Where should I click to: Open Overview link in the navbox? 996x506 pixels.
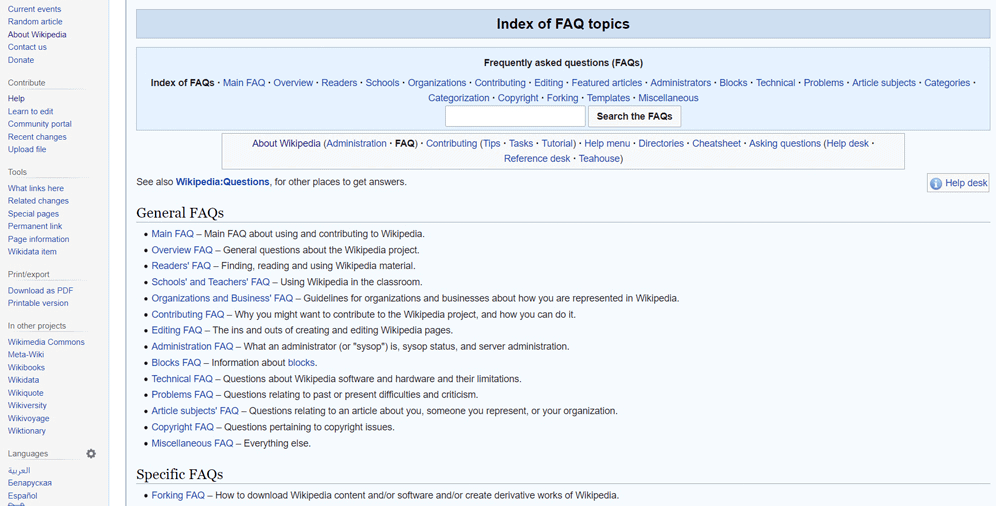[x=293, y=83]
